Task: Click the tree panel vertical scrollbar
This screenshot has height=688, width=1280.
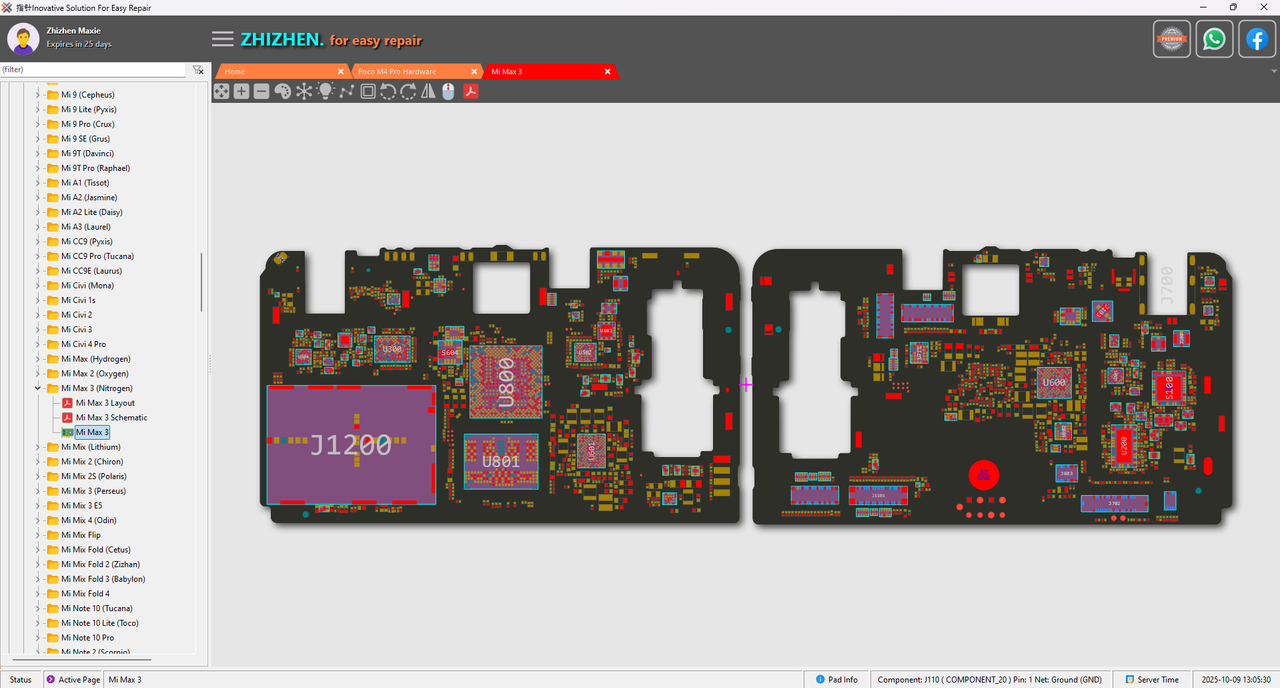Action: point(202,282)
